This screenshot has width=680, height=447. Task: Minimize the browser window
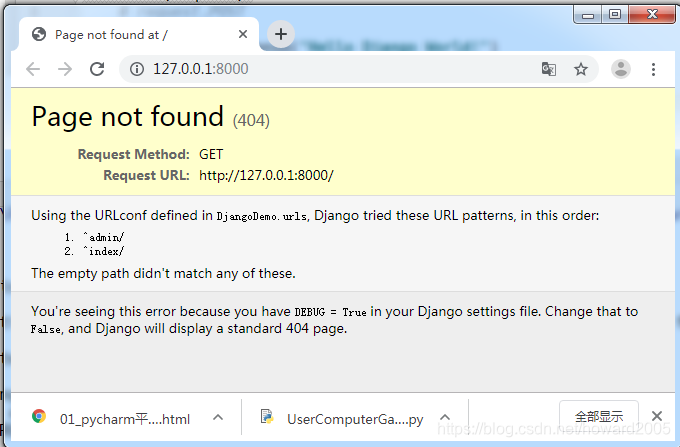588,16
